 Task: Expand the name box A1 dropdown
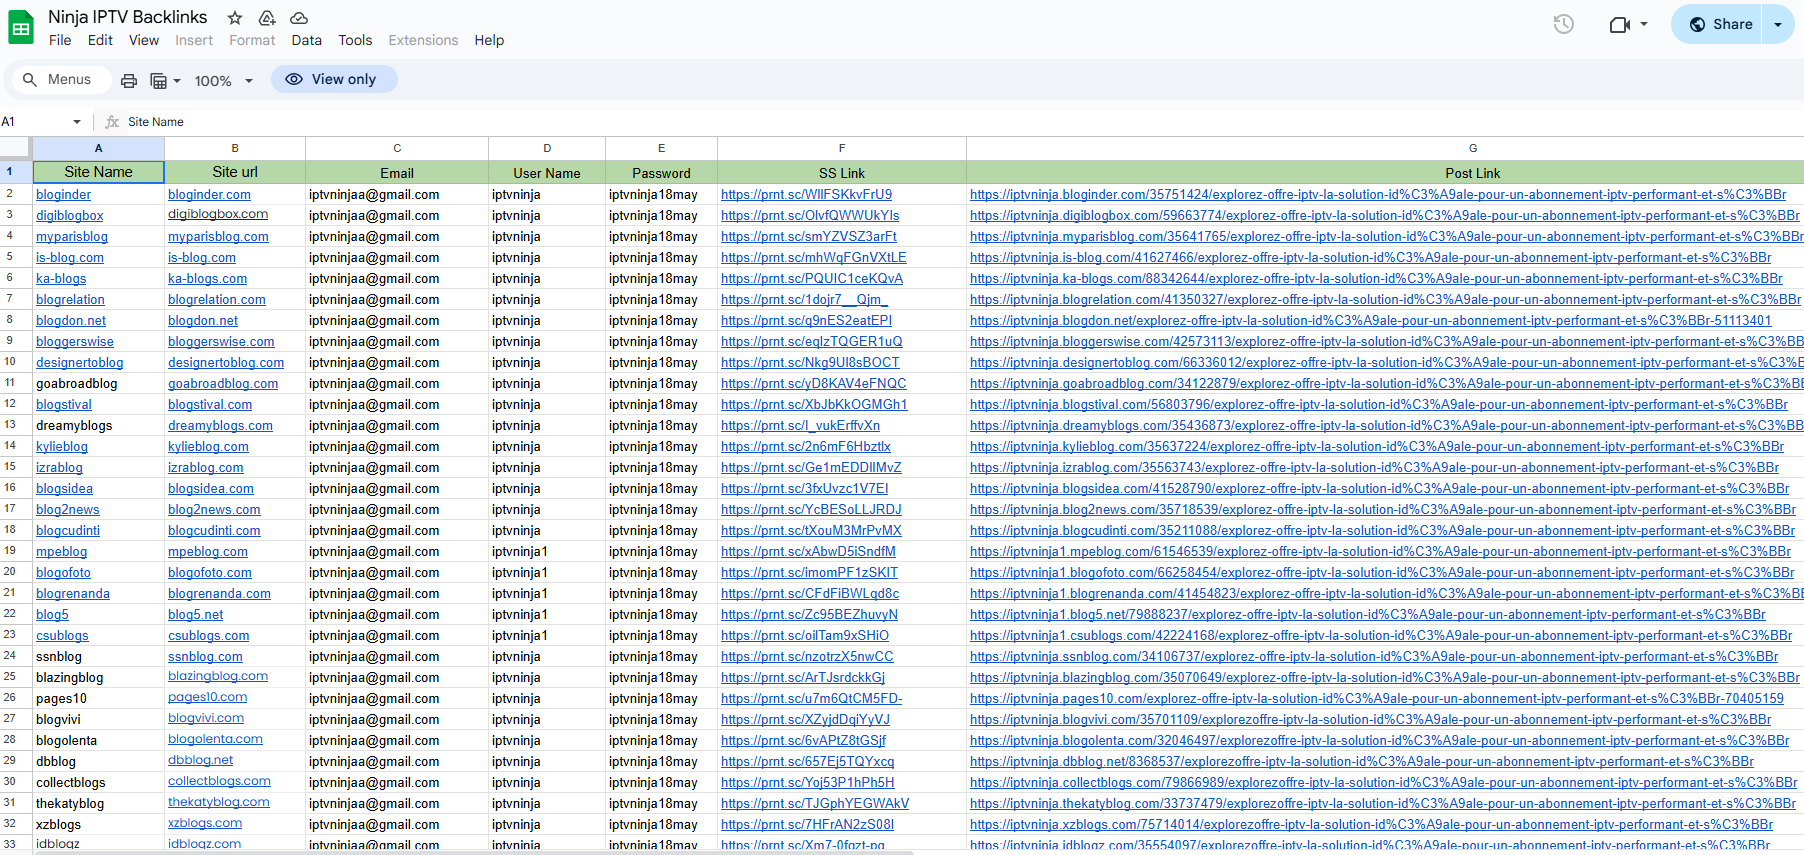(x=77, y=122)
